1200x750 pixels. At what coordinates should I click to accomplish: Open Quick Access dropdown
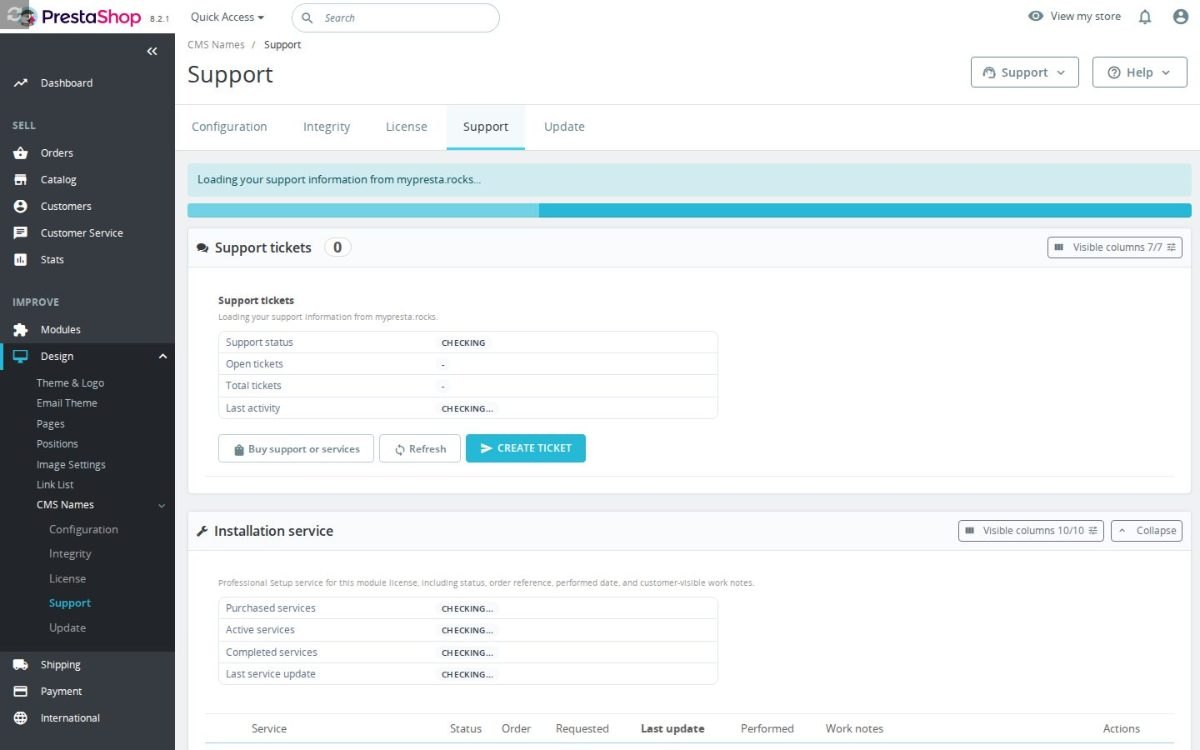[228, 17]
